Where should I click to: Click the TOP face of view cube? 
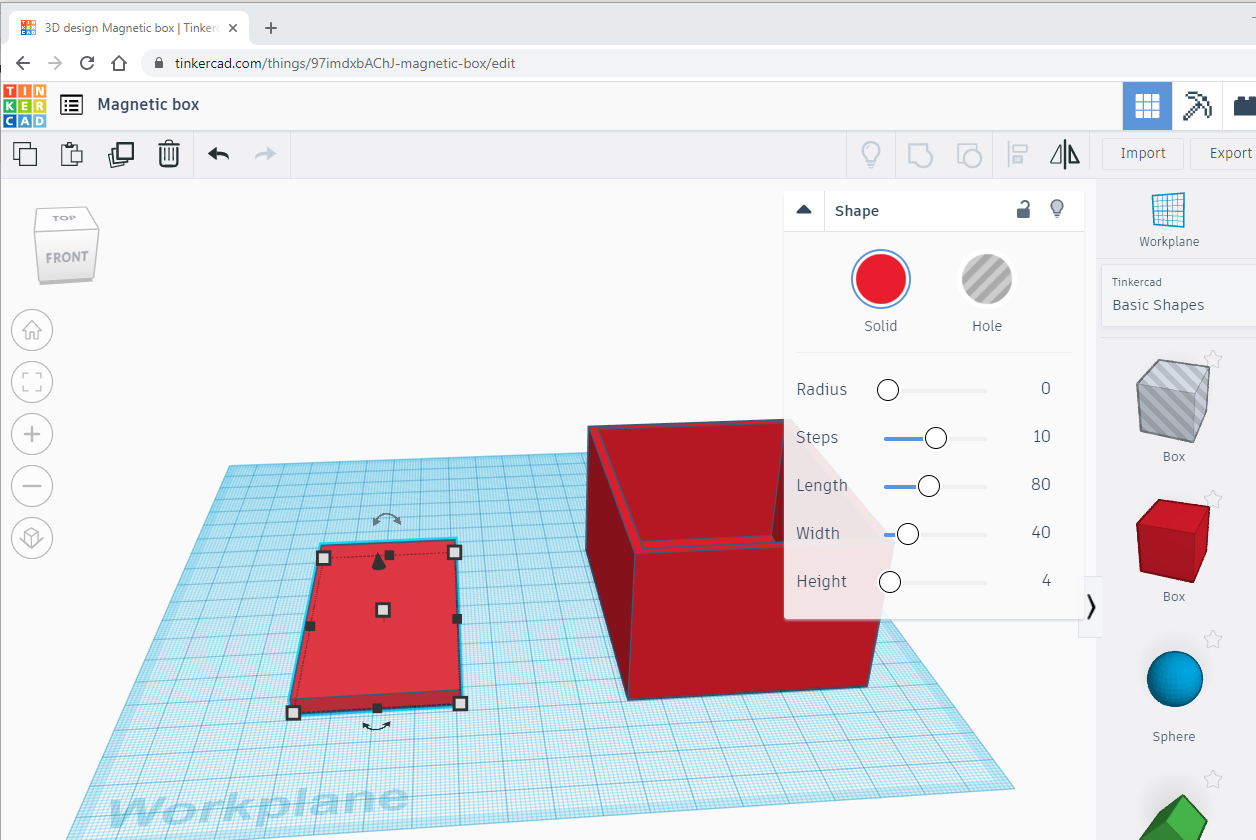(x=64, y=218)
